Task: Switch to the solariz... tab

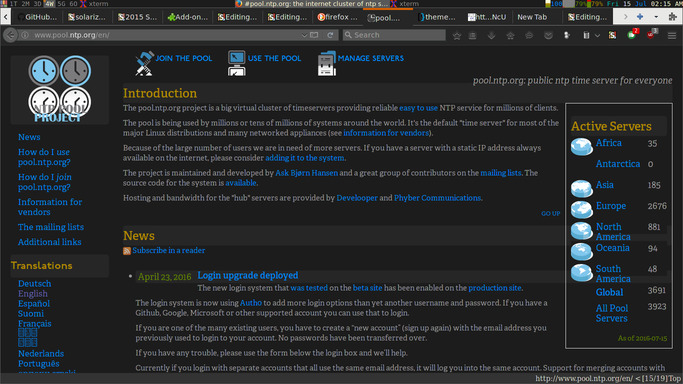Action: [x=87, y=17]
